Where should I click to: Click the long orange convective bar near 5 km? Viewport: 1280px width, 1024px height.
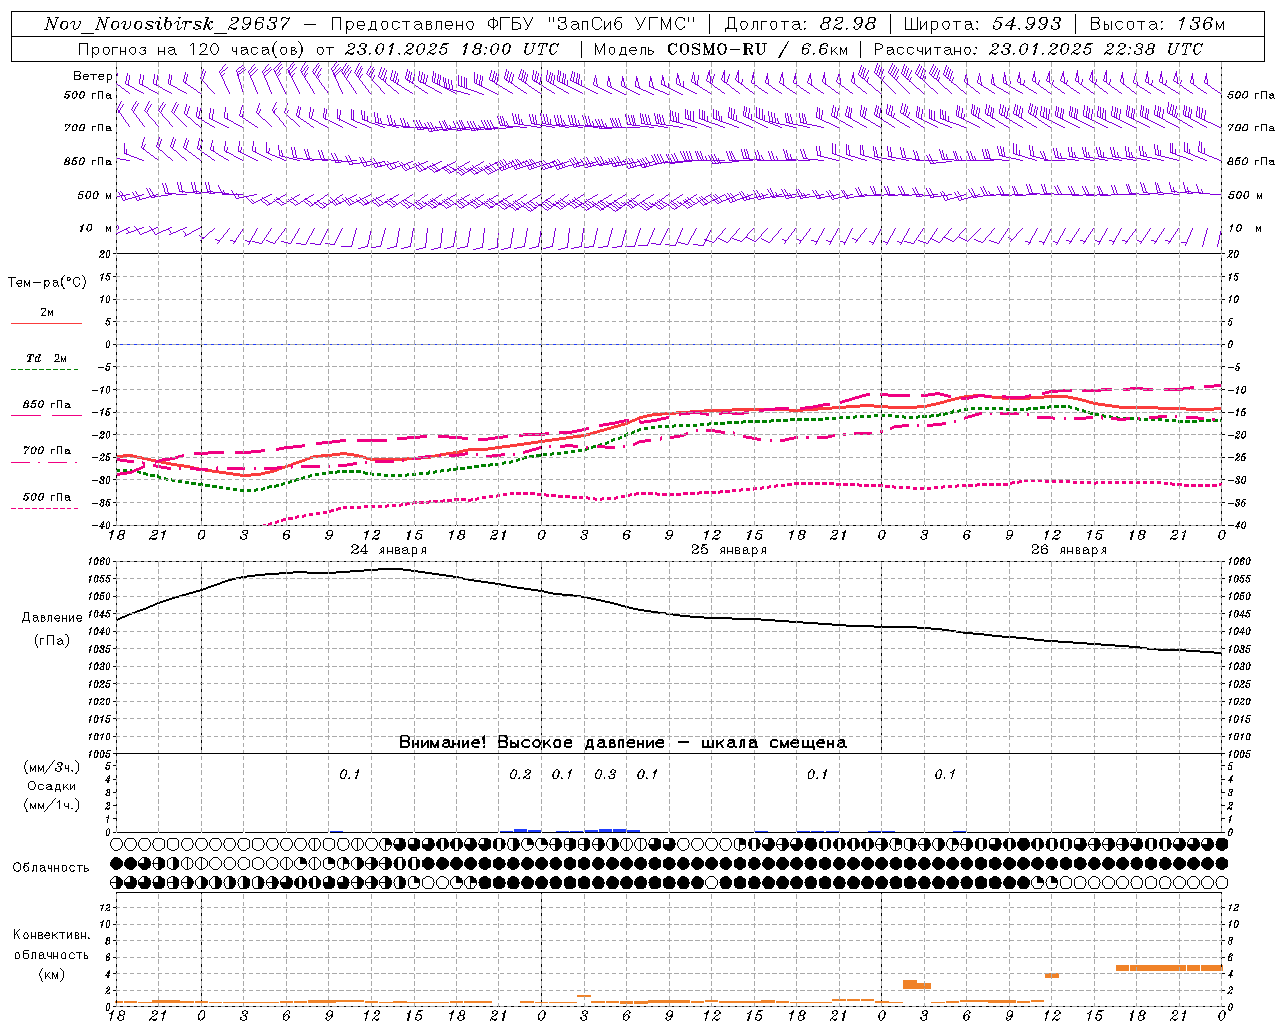click(1169, 968)
